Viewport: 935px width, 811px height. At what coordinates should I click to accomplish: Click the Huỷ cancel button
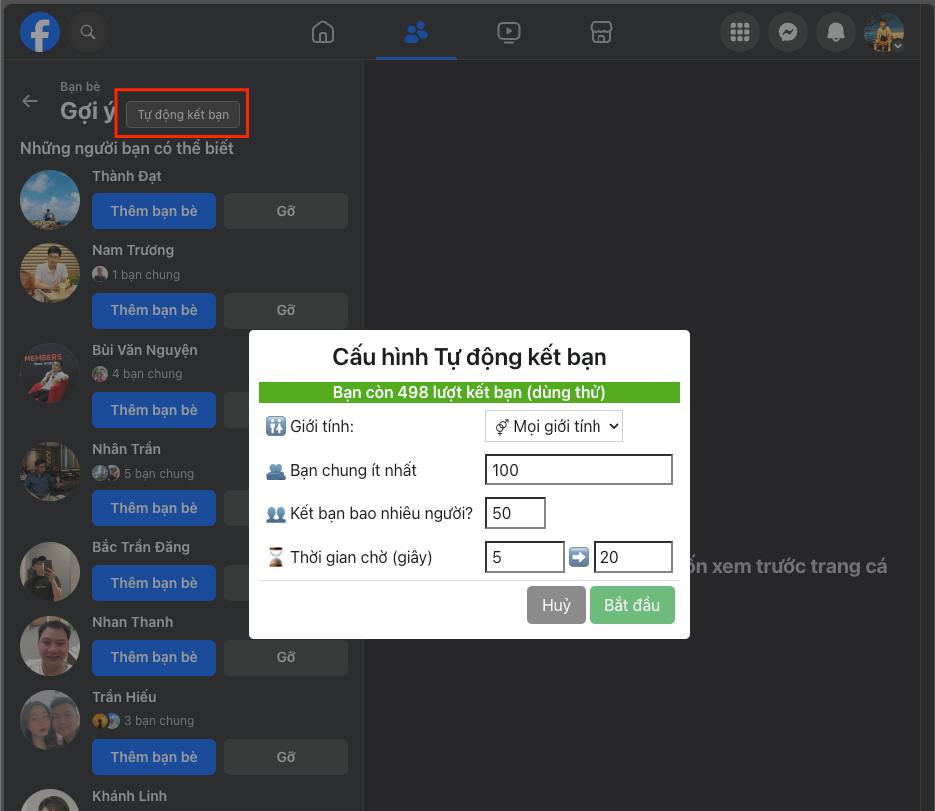(556, 605)
